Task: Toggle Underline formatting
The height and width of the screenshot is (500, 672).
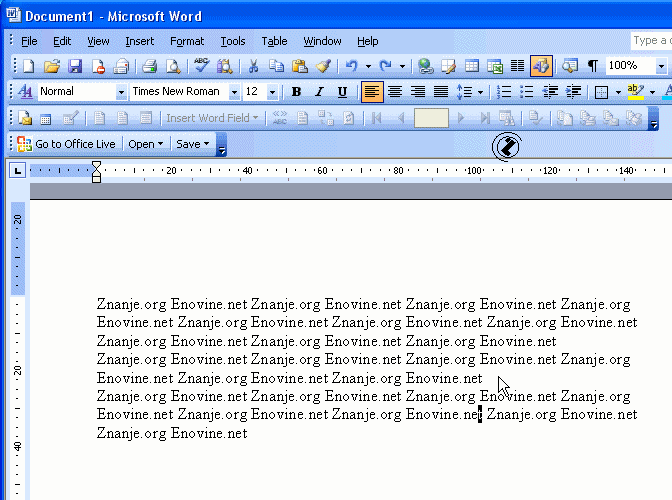Action: click(x=342, y=92)
